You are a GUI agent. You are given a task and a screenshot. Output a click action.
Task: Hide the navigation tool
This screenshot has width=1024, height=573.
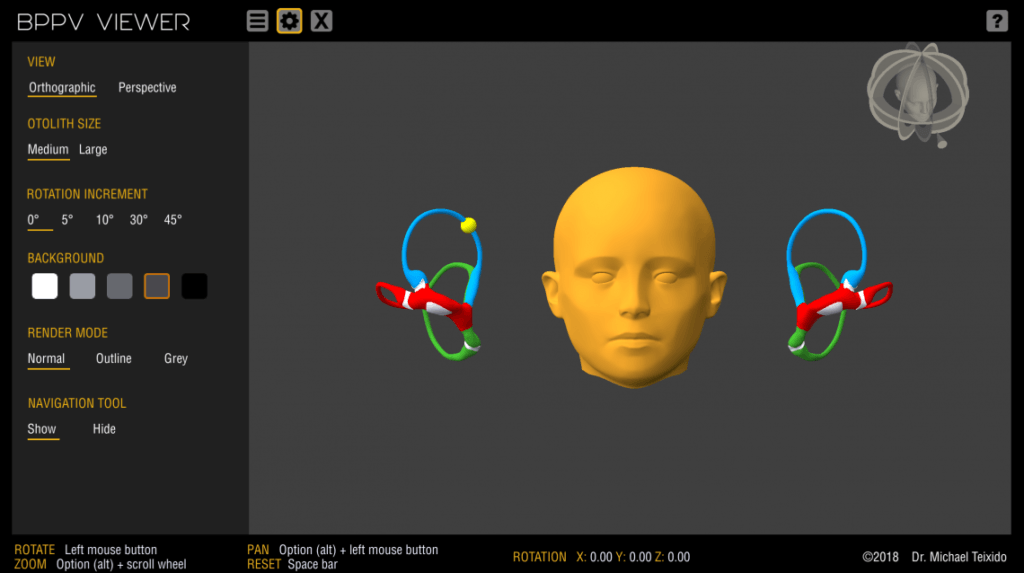(x=104, y=429)
